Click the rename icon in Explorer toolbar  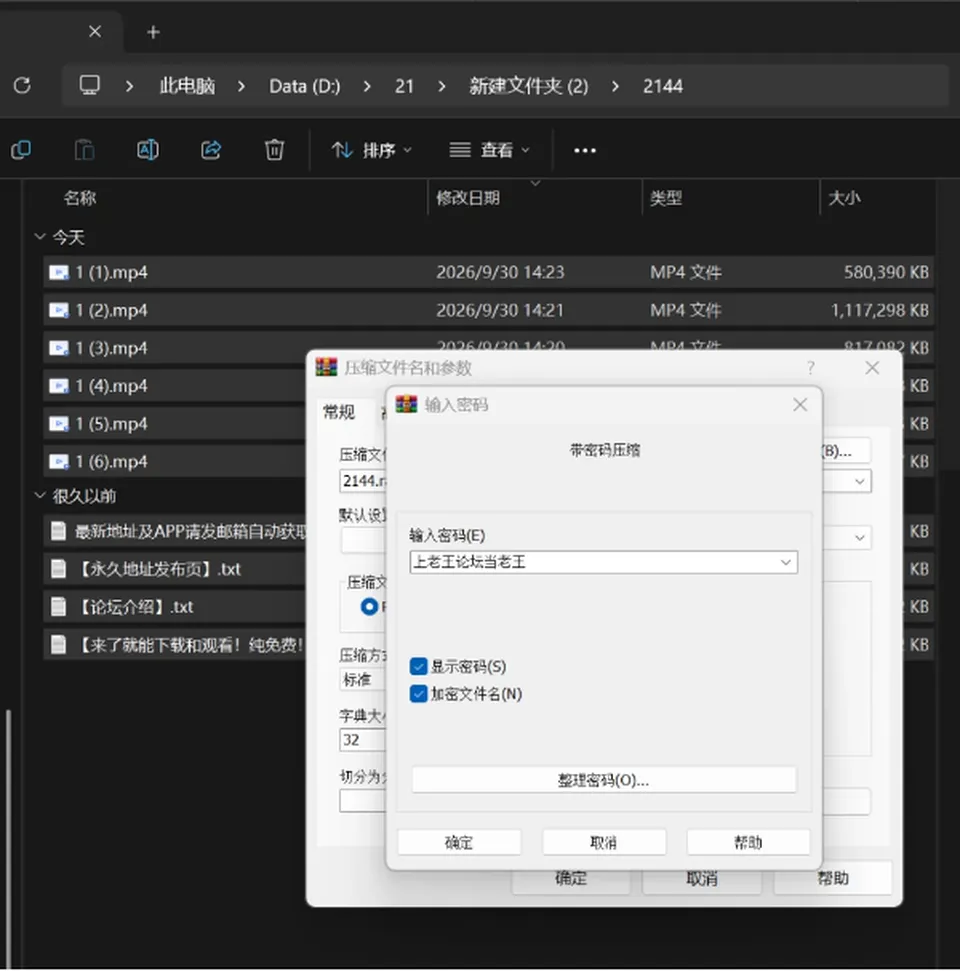(147, 150)
